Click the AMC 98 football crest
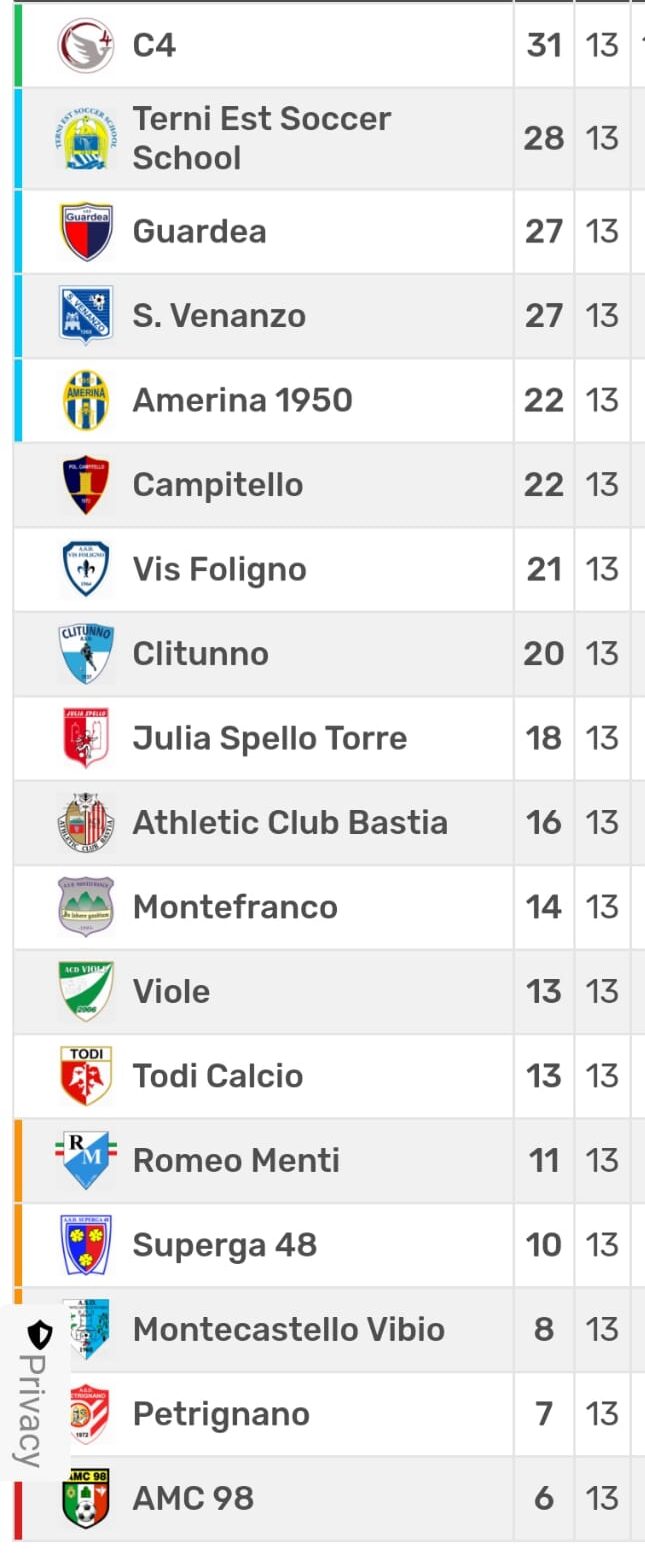This screenshot has height=1566, width=645. (x=86, y=1498)
